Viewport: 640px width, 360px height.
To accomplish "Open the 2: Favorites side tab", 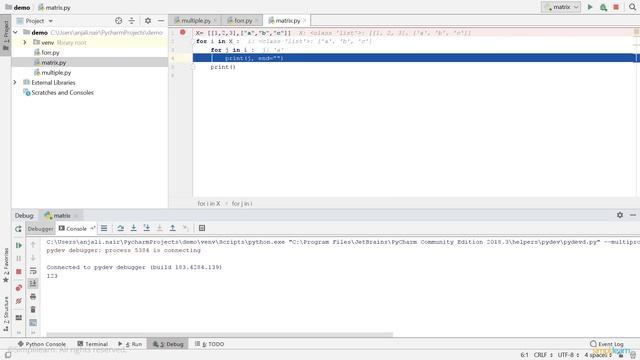I will point(6,265).
